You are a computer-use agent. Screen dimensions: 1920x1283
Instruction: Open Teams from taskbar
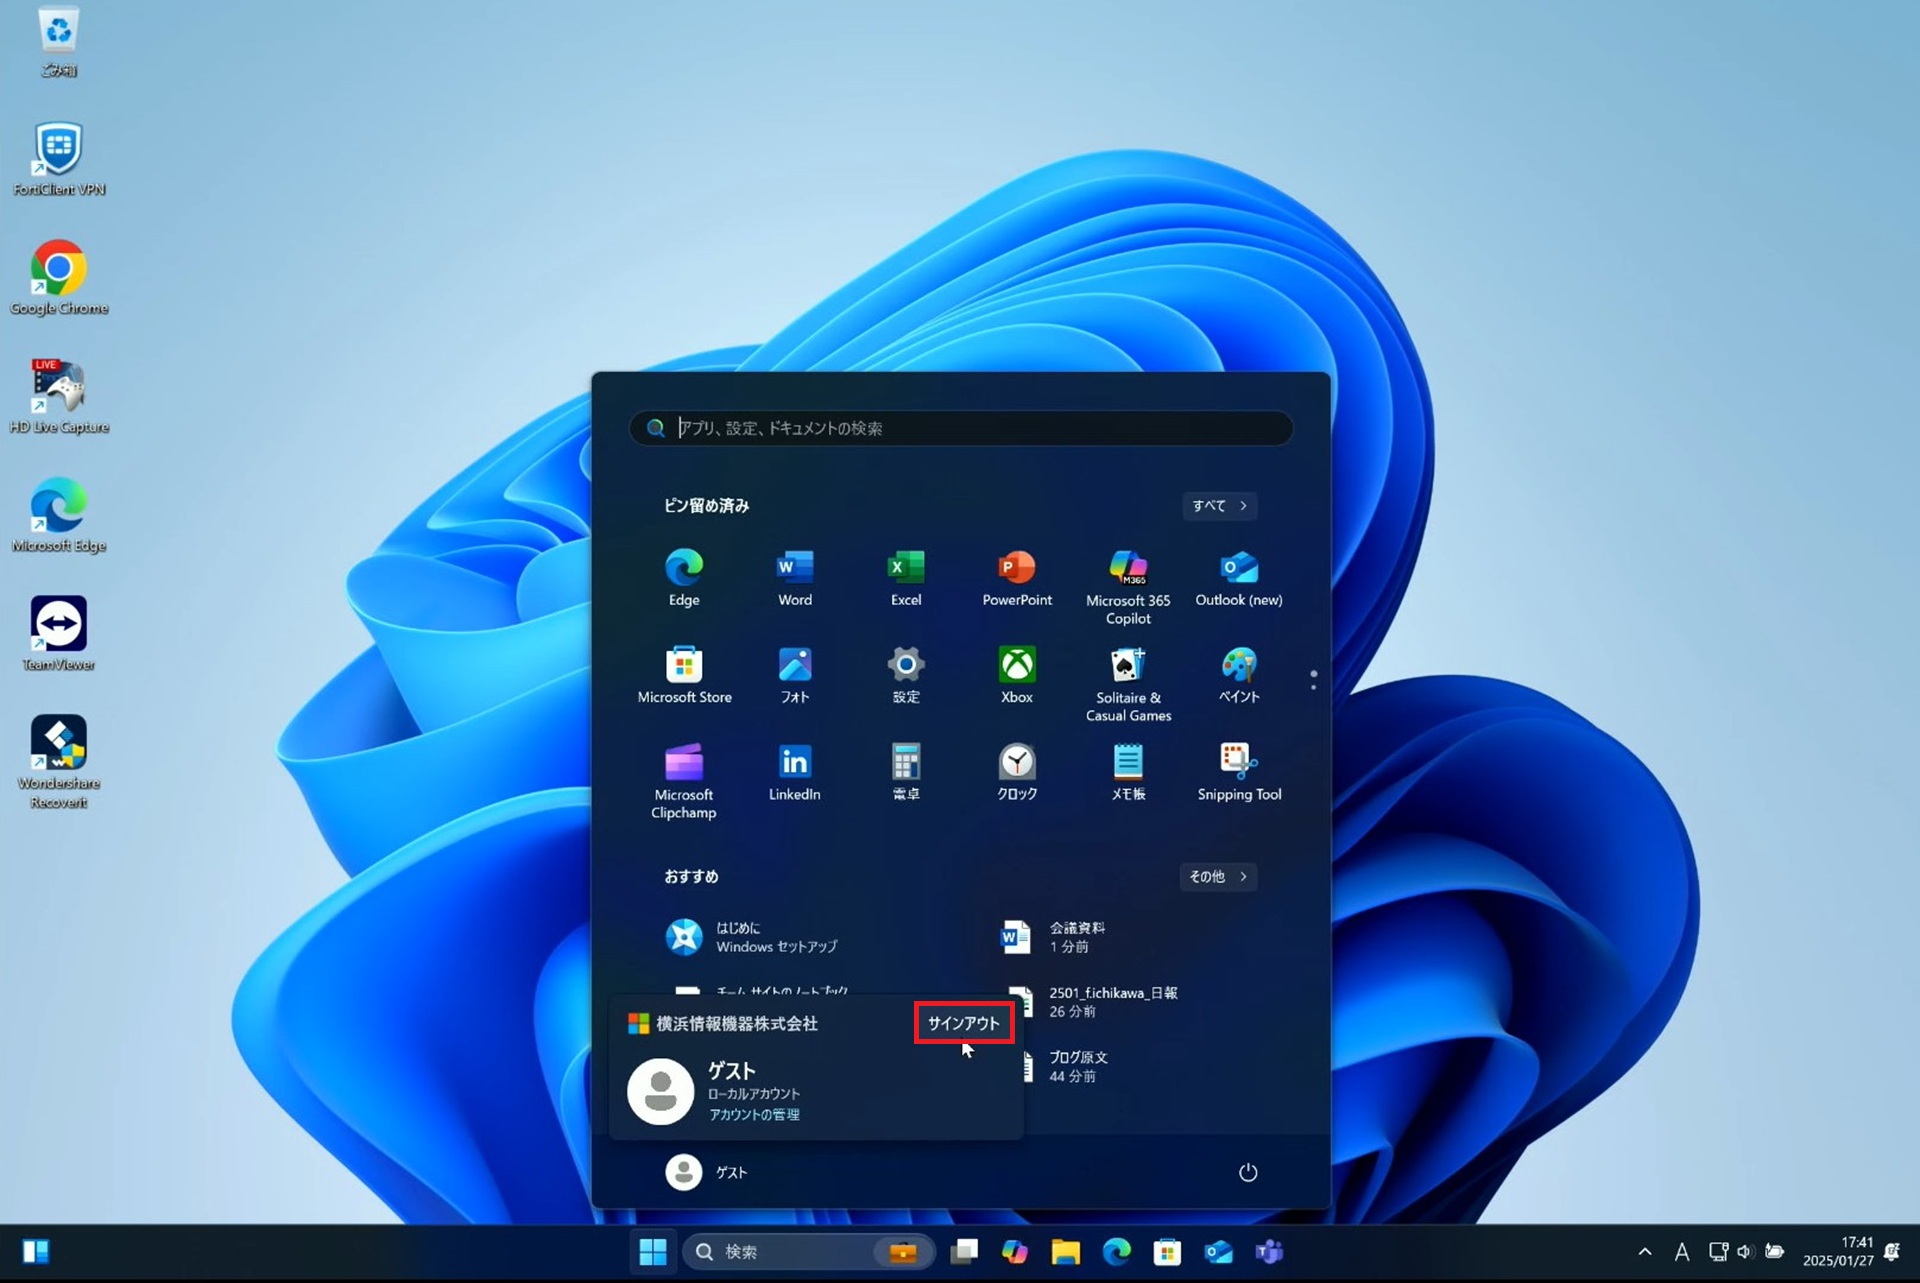(x=1269, y=1252)
